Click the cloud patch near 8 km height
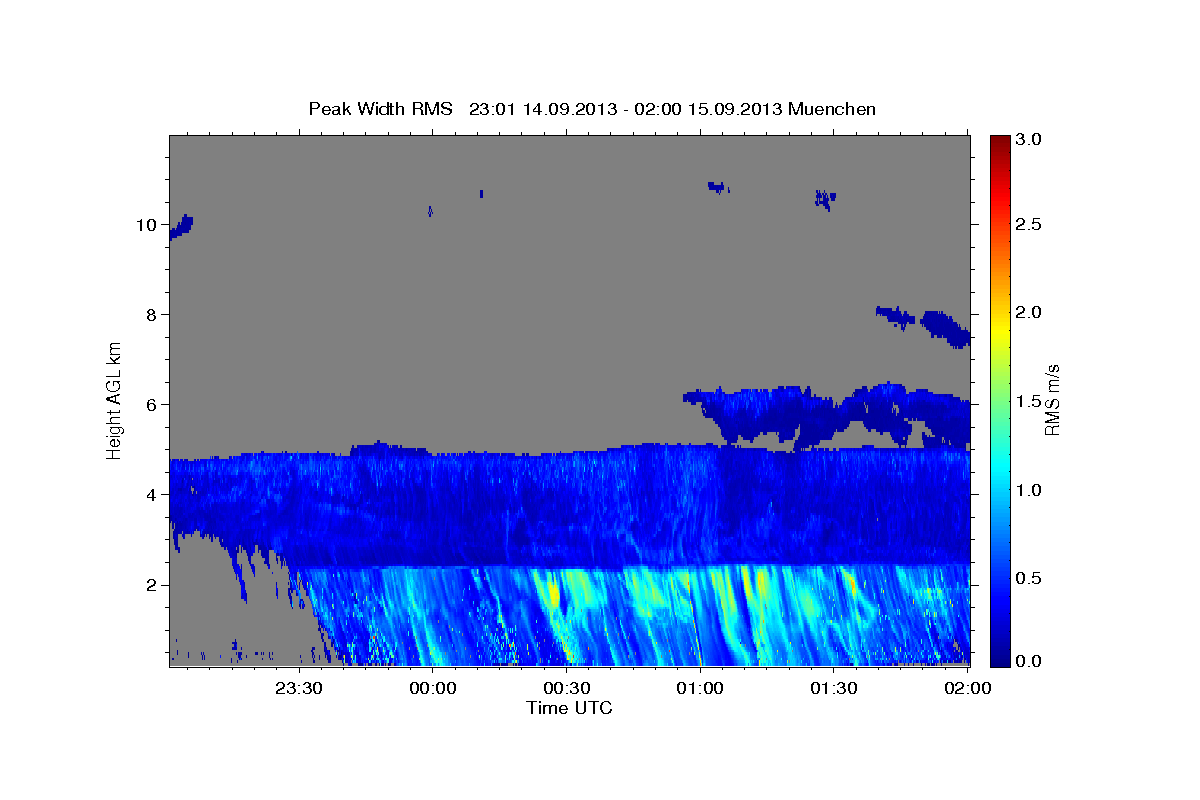This screenshot has height=800, width=1200. point(924,325)
